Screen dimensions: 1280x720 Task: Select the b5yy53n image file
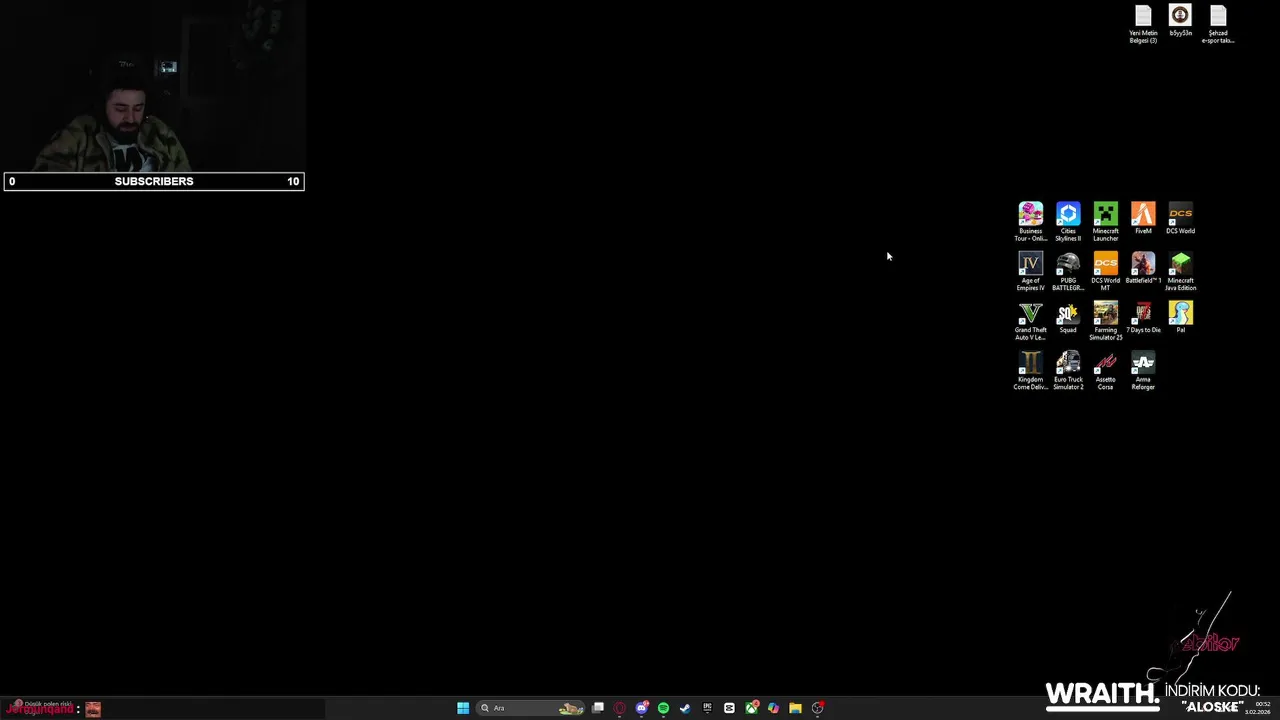[1180, 21]
